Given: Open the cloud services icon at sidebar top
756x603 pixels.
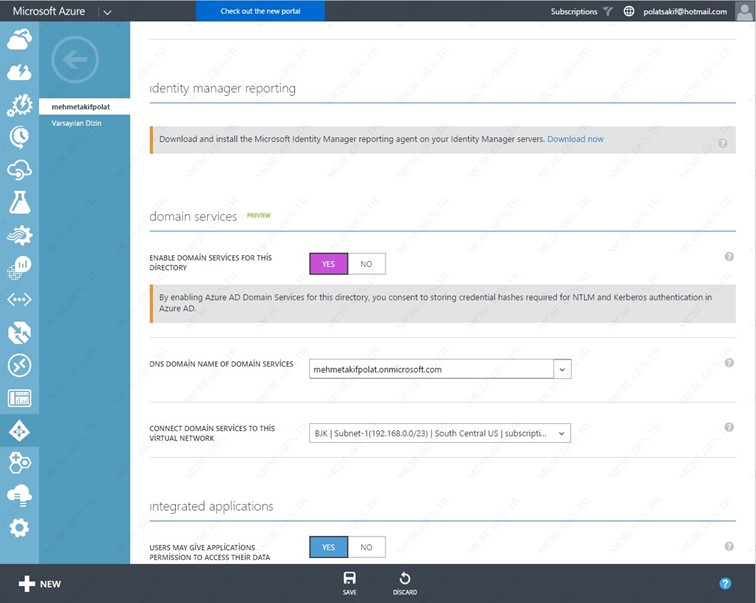Looking at the screenshot, I should coord(19,40).
